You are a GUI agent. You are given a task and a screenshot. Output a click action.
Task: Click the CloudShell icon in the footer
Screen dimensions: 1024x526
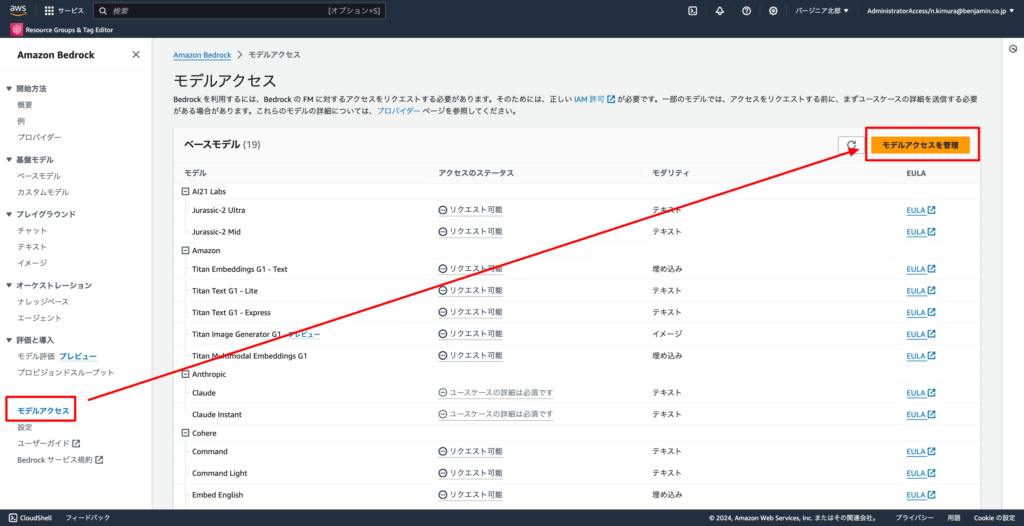[12, 518]
